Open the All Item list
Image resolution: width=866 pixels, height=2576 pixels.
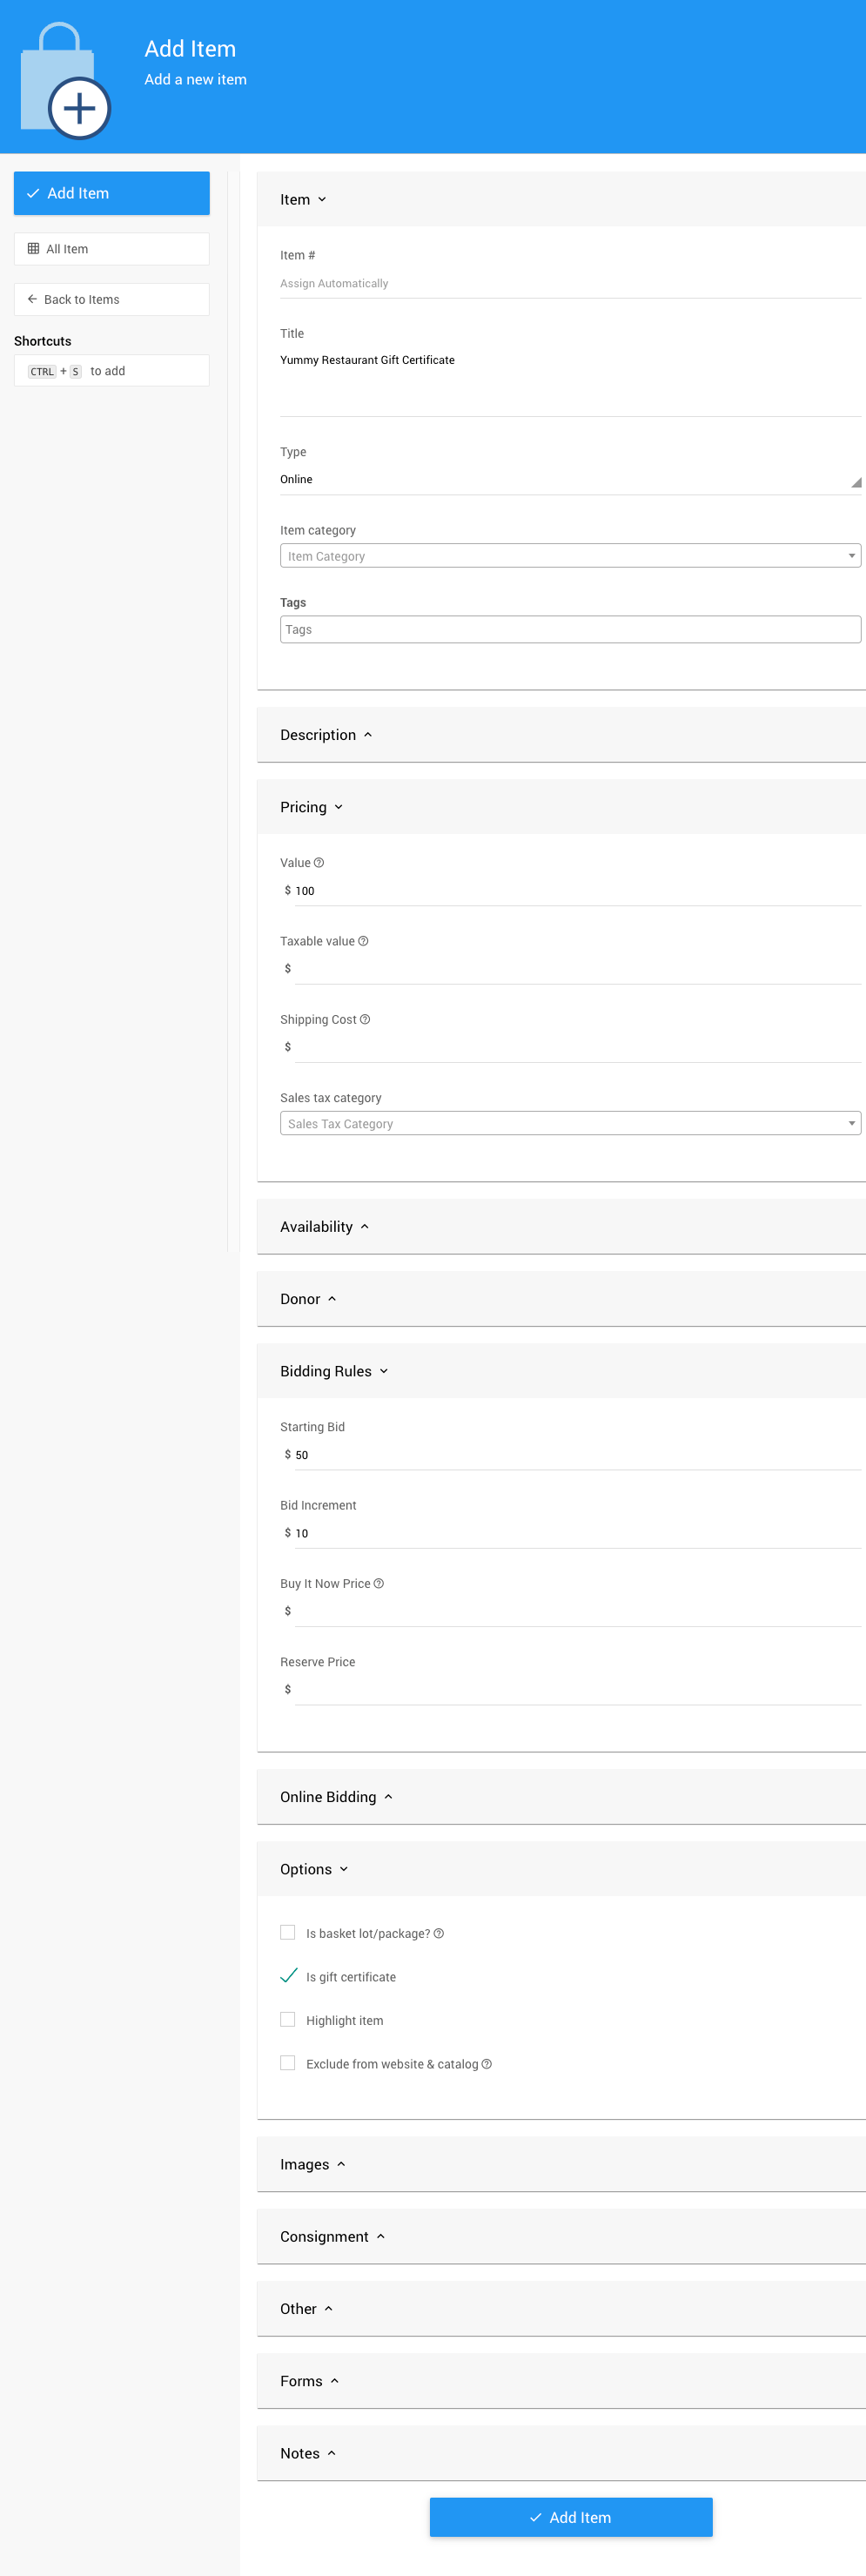111,249
